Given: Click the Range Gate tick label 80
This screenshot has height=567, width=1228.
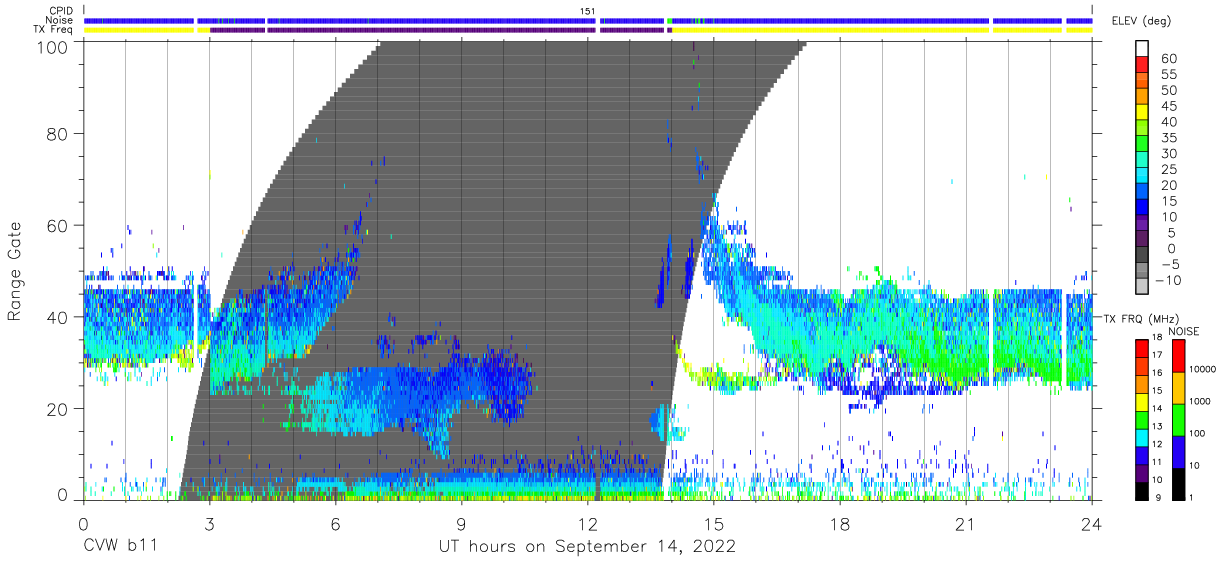Looking at the screenshot, I should (58, 134).
